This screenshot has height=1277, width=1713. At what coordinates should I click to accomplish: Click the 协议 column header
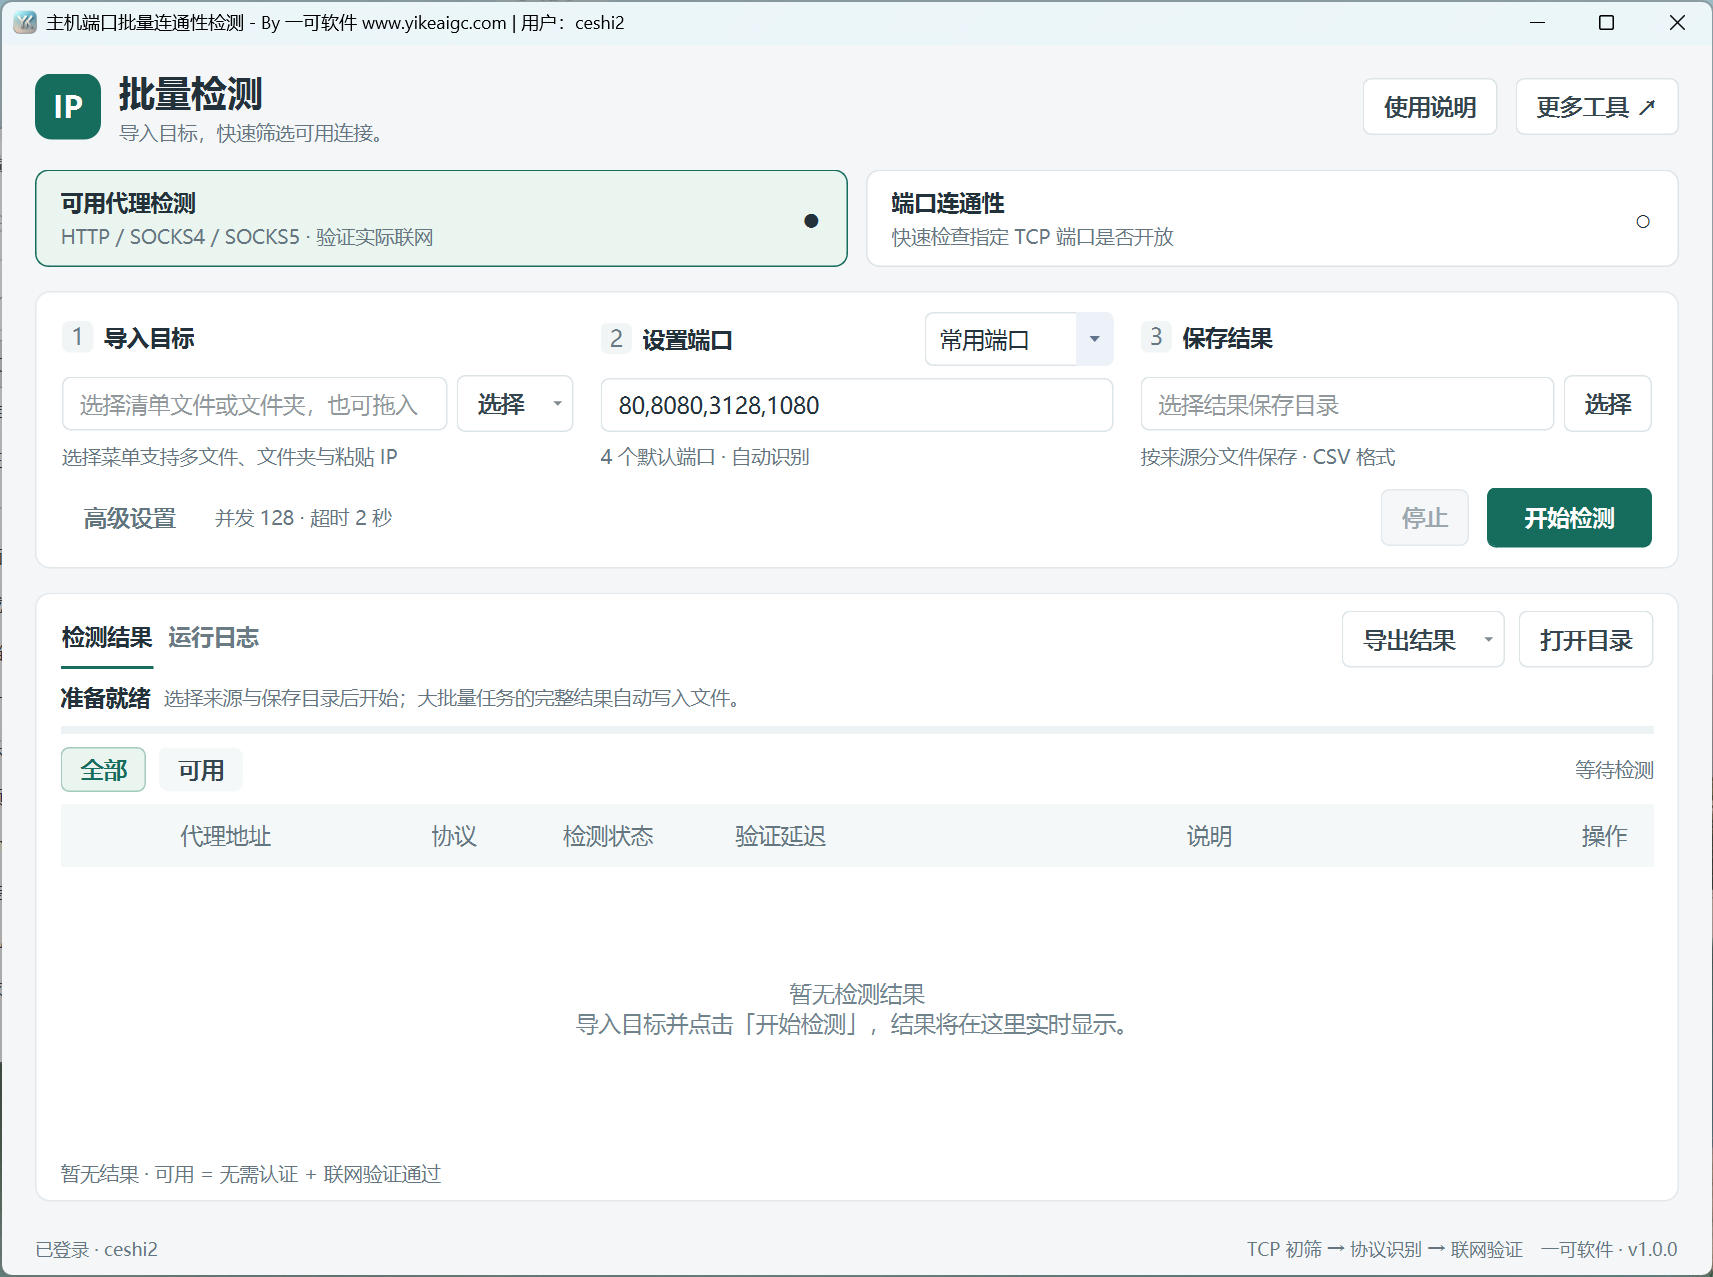click(x=454, y=836)
